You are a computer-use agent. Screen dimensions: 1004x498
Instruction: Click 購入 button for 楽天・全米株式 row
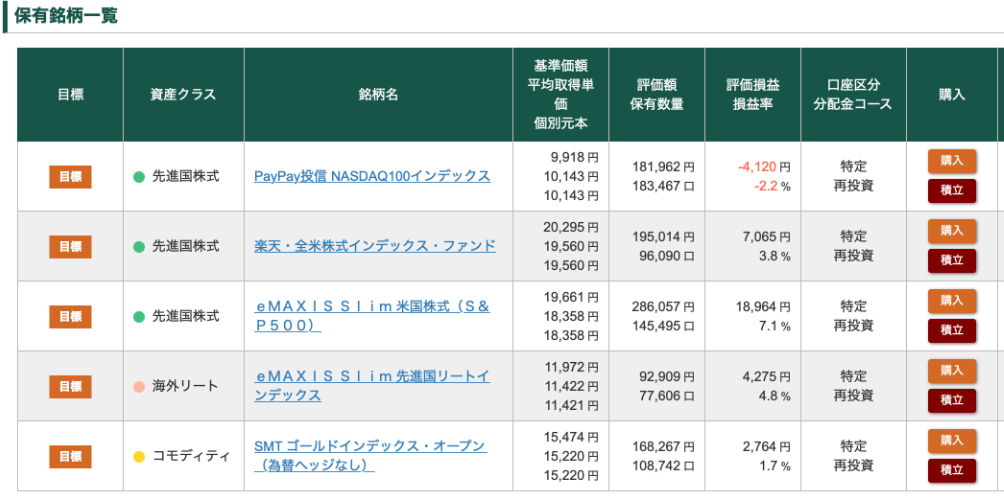(x=951, y=231)
